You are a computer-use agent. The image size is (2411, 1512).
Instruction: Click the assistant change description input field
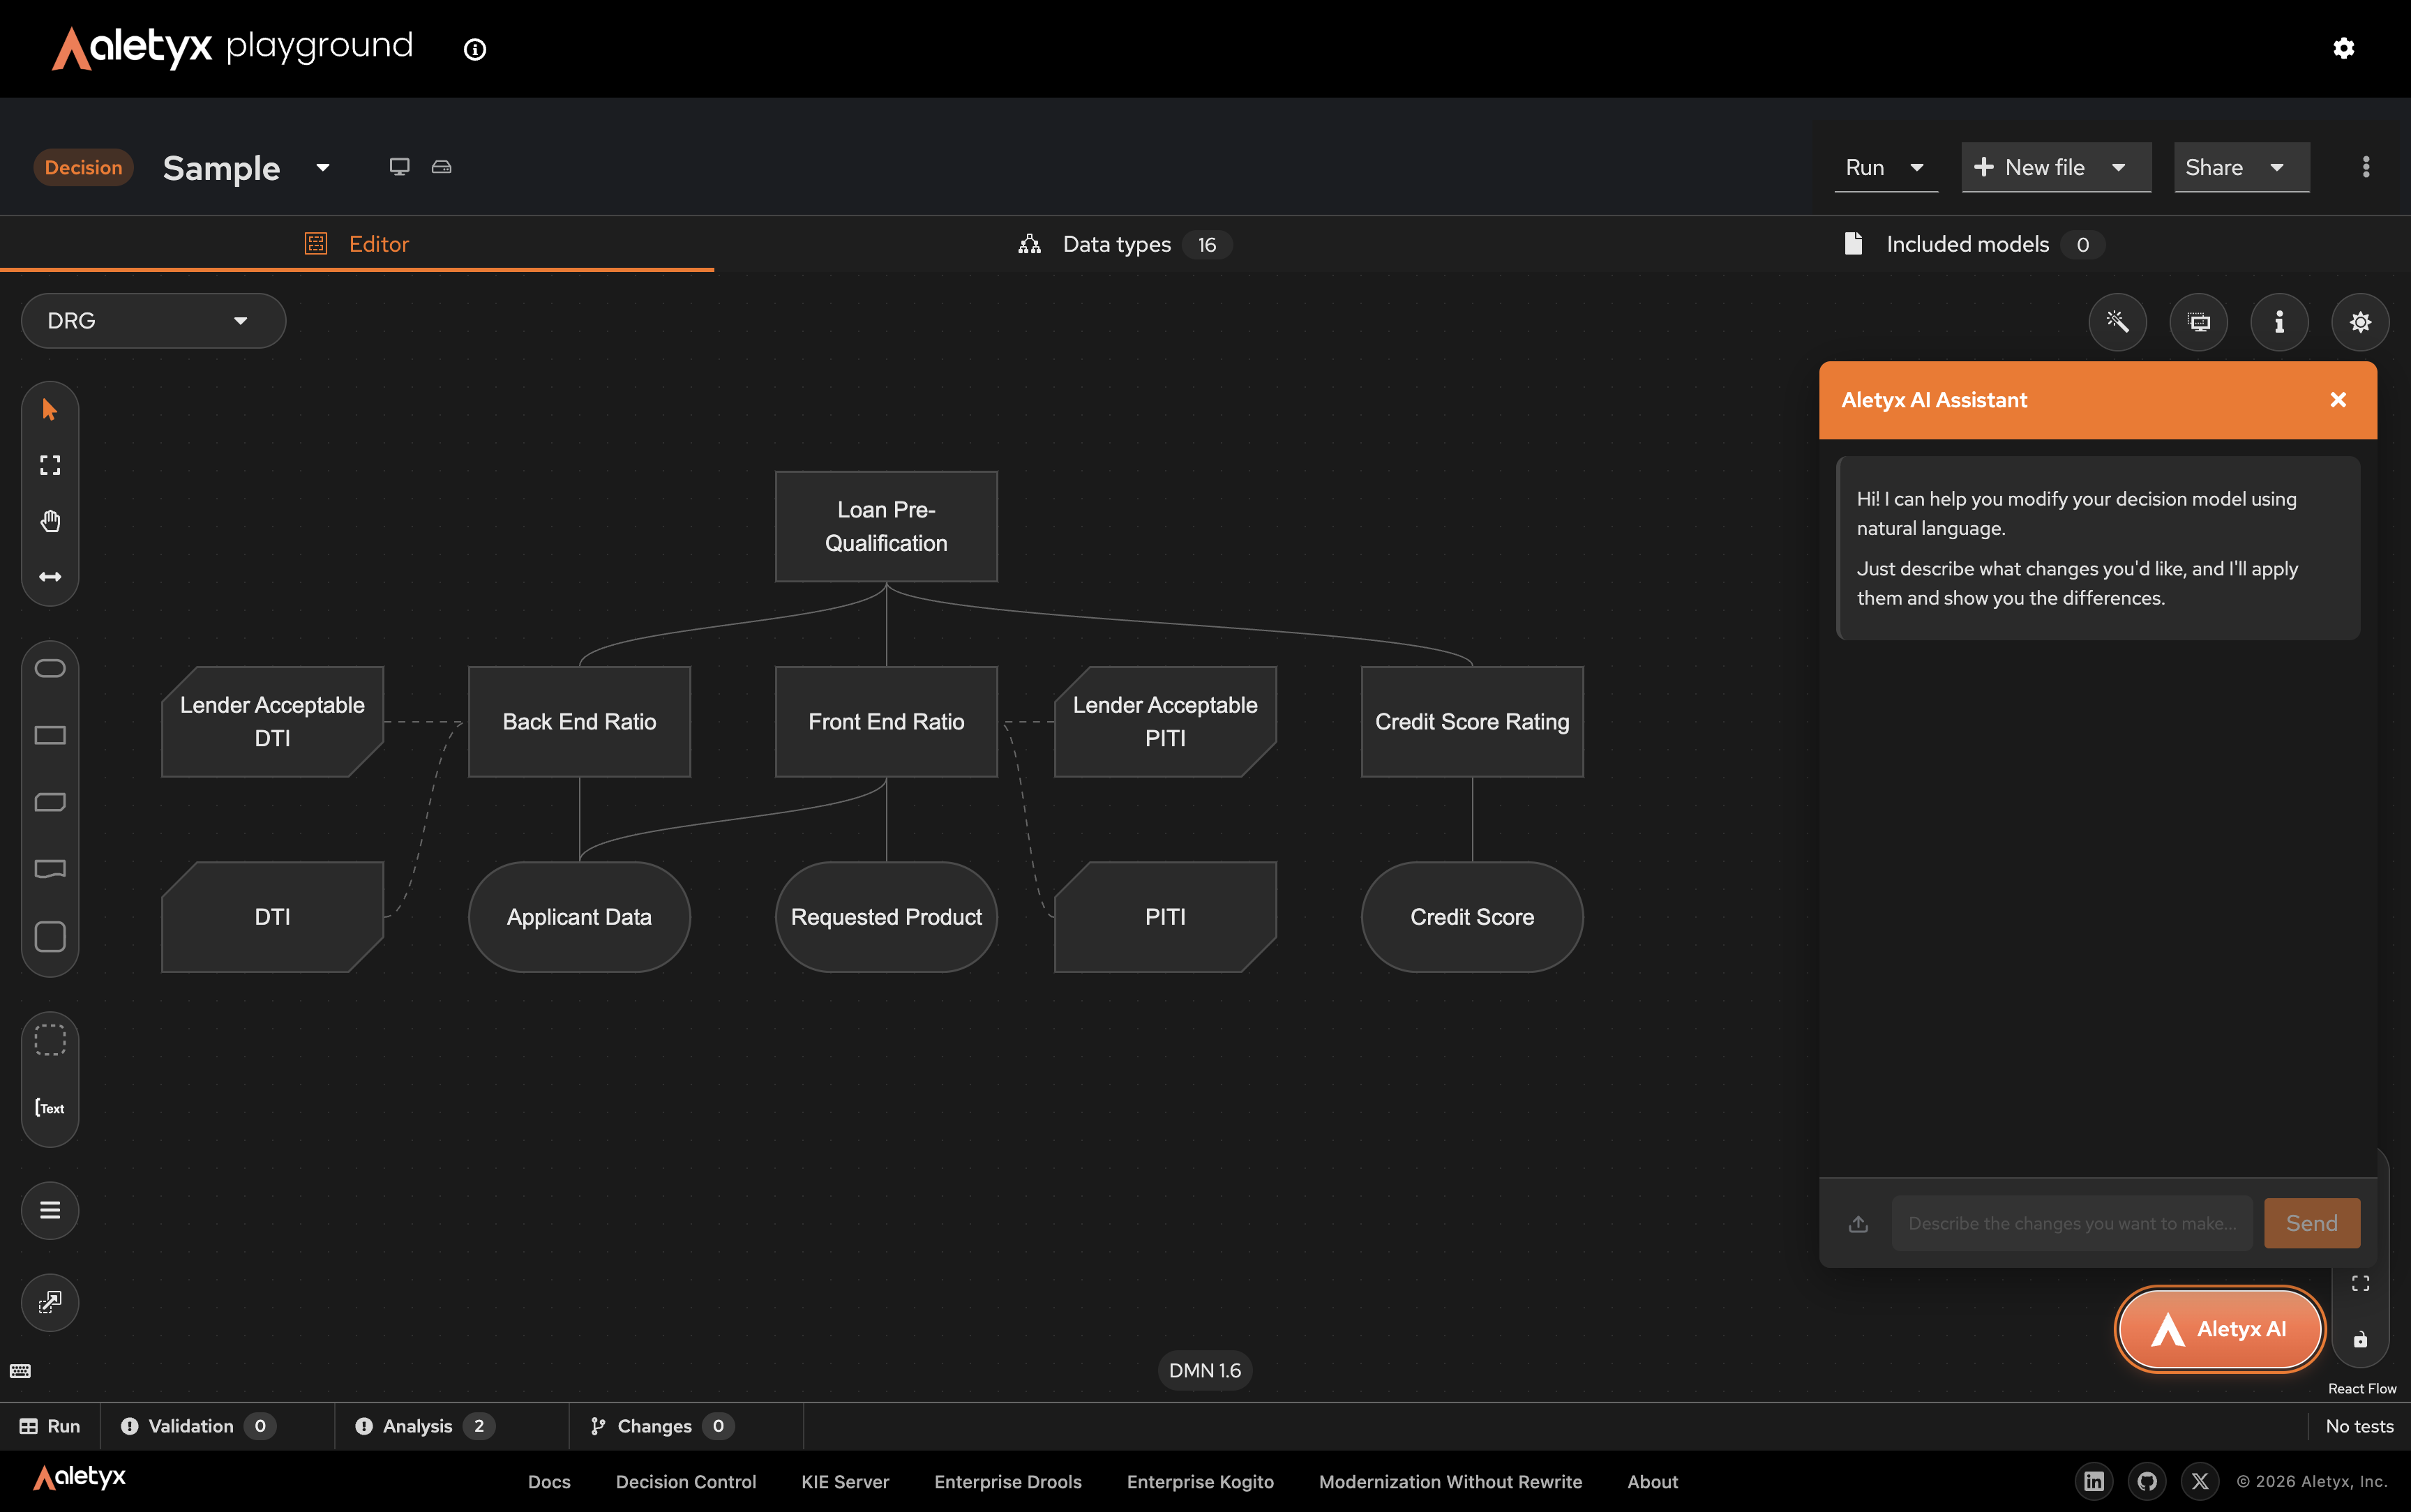(x=2072, y=1223)
